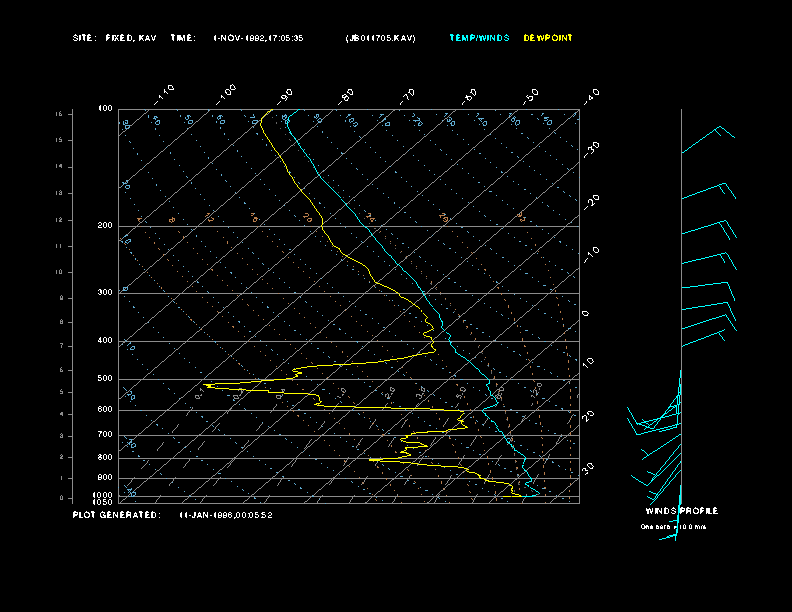Click the -20 temperature label beside the plot's right edge

[591, 202]
